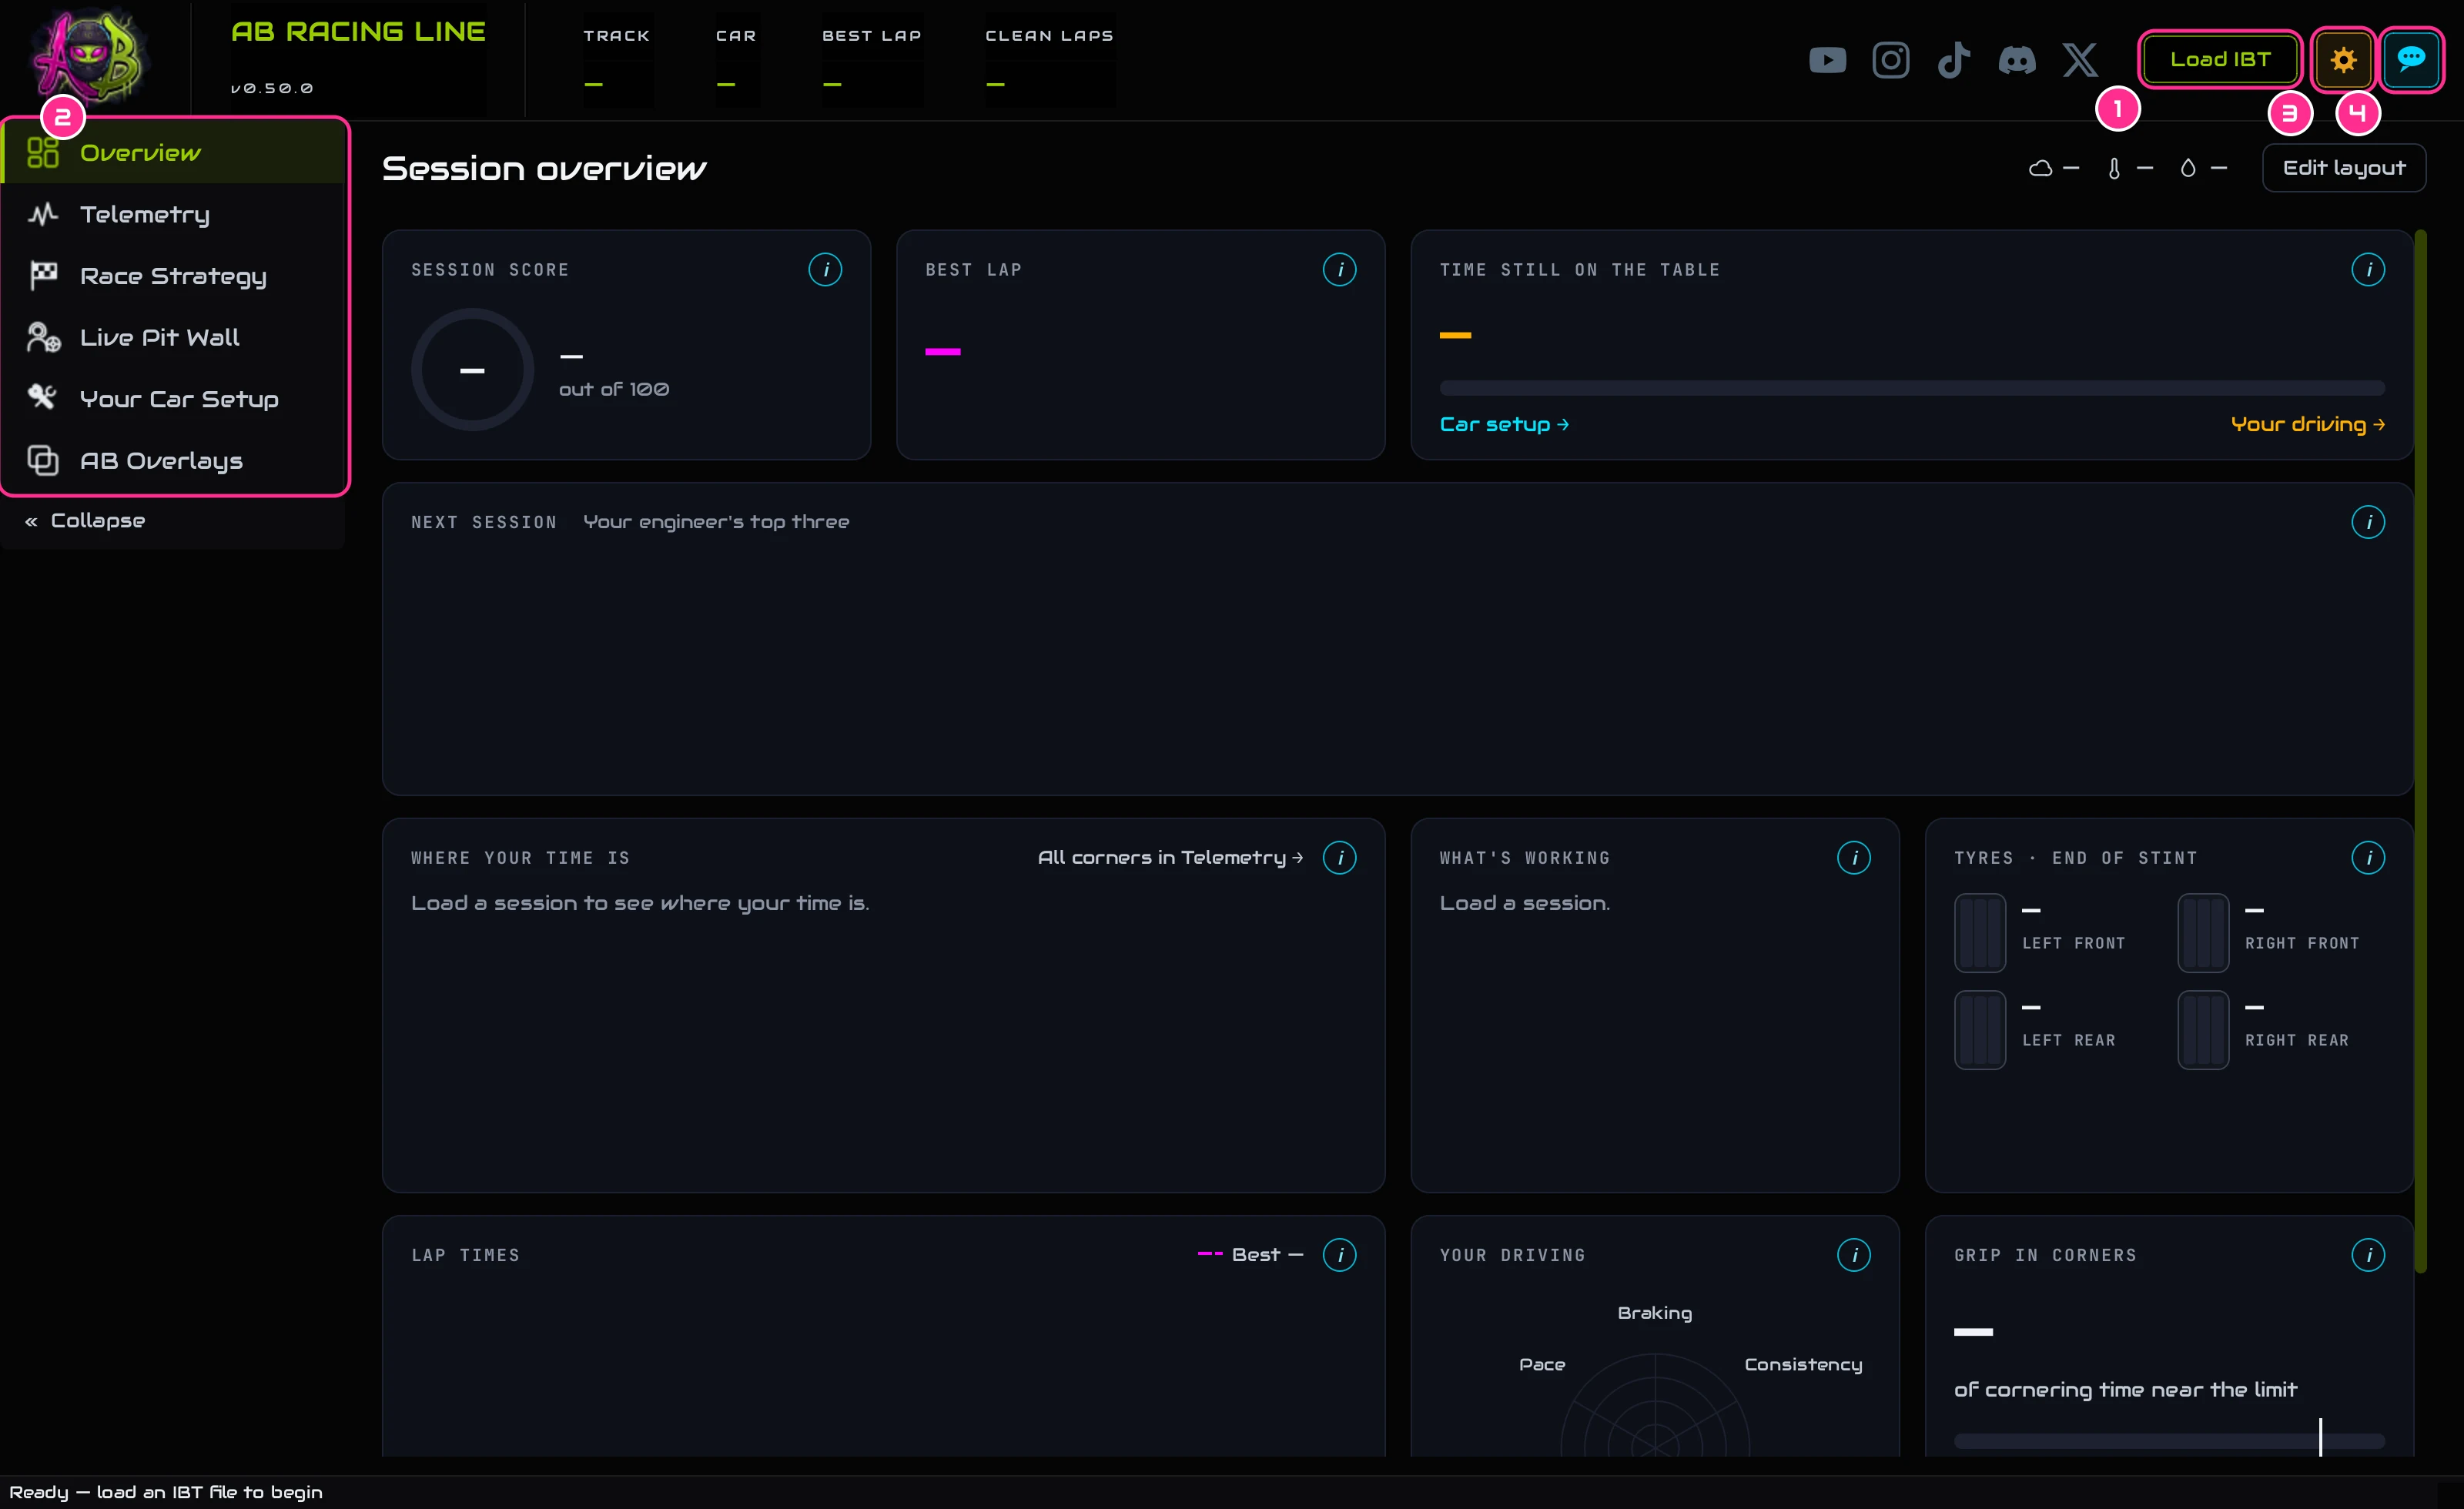The width and height of the screenshot is (2464, 1509).
Task: Click the Left Front tyre indicator
Action: 1979,932
